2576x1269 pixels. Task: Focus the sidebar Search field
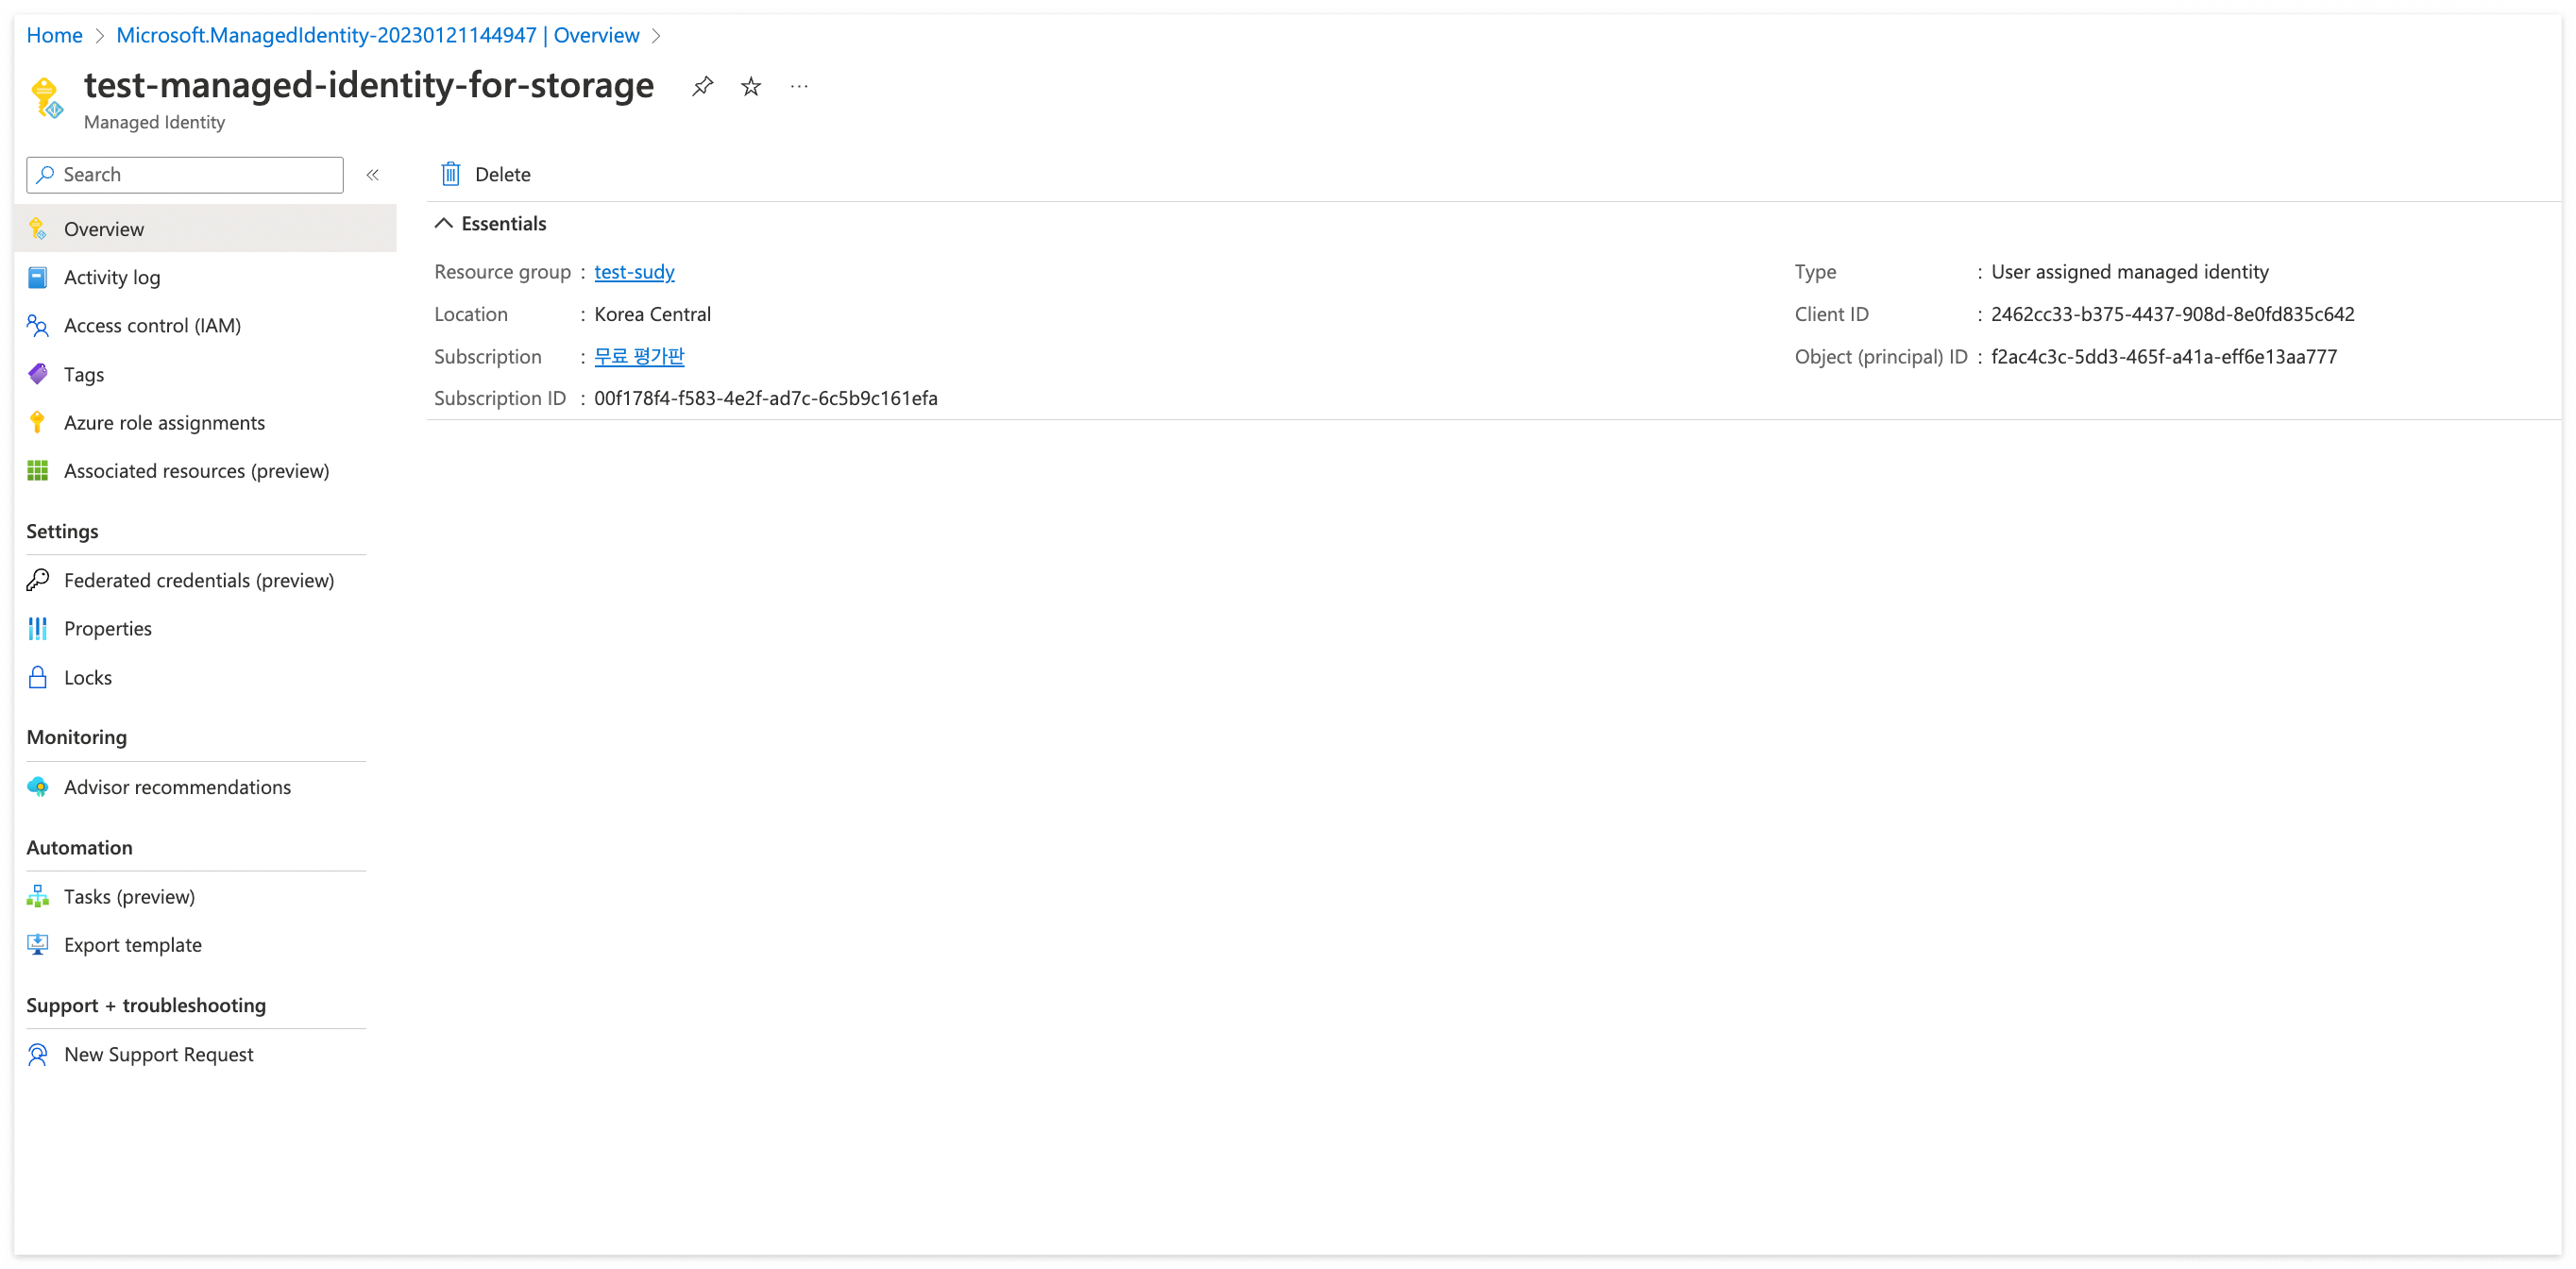point(185,175)
